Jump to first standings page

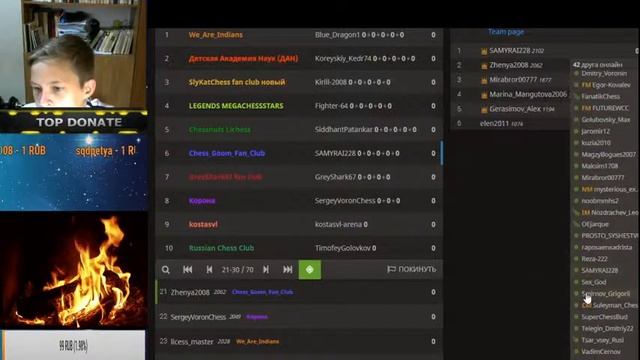point(188,270)
